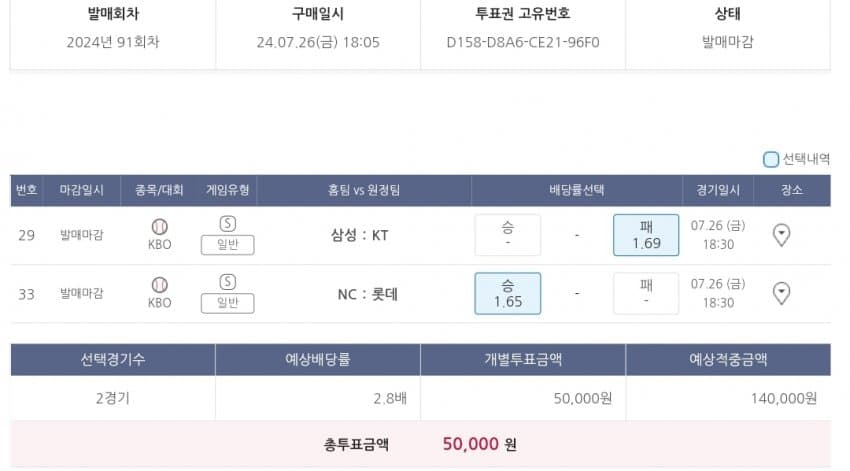Viewport: 850px width, 471px height.
Task: Click the S game-type icon for 삼성 : KT
Action: click(x=227, y=224)
